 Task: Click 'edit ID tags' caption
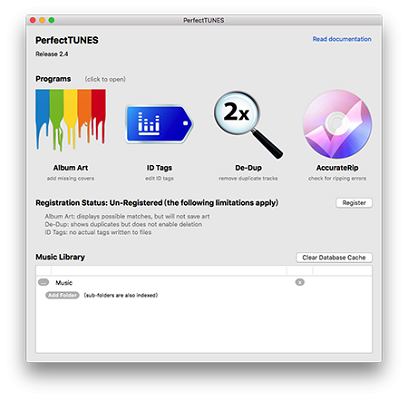pos(159,178)
